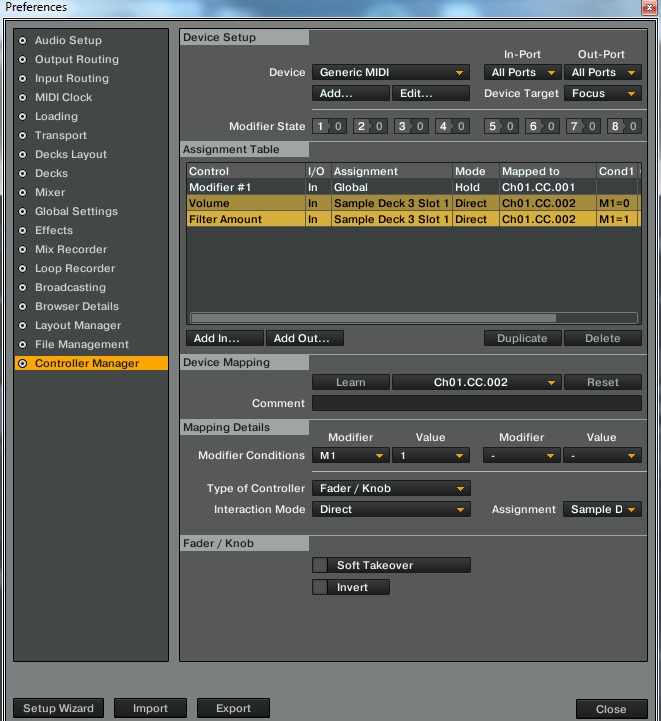The image size is (661, 721).
Task: Open the Ch01.CC.002 mapping dropdown
Action: pos(477,382)
